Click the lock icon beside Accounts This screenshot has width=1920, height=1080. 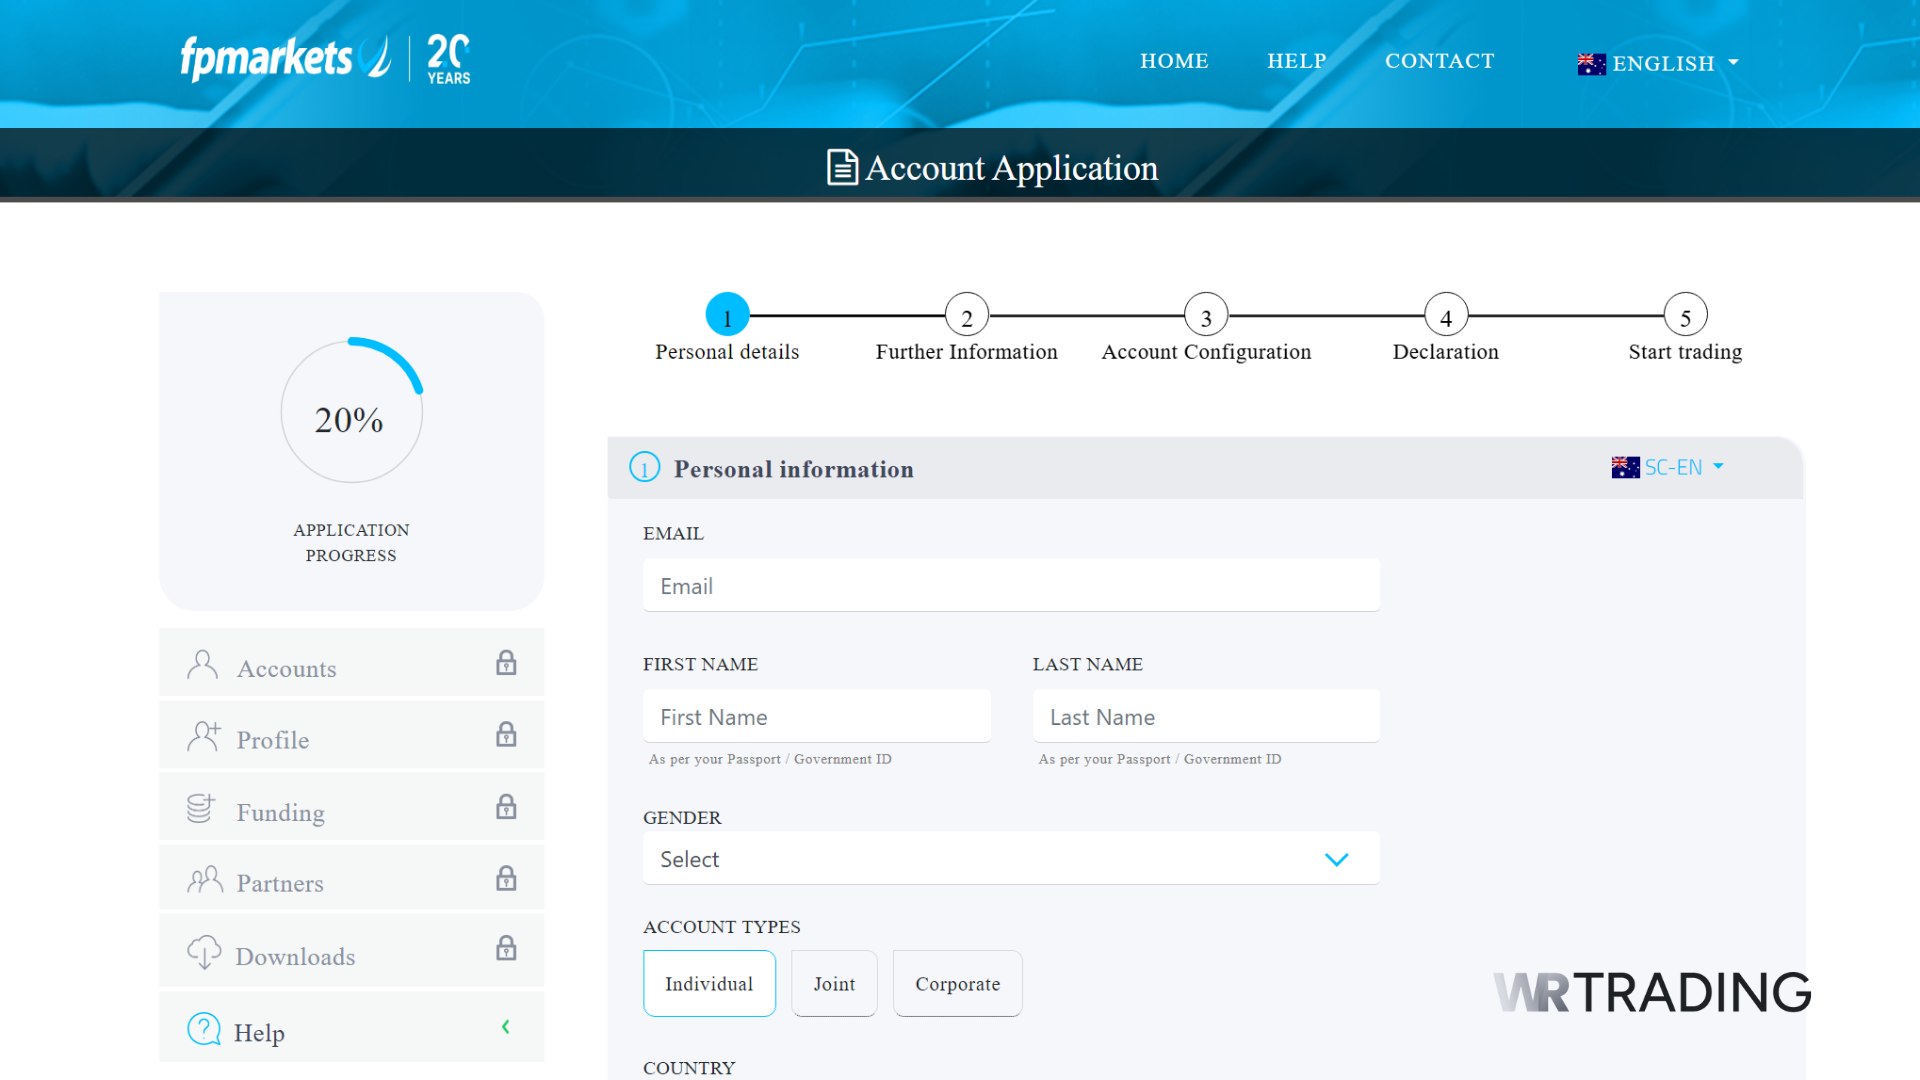tap(506, 663)
